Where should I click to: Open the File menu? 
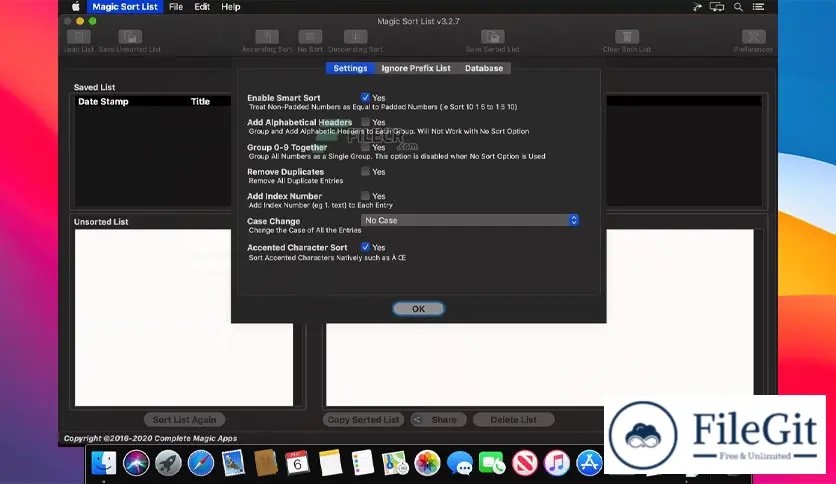pyautogui.click(x=175, y=7)
